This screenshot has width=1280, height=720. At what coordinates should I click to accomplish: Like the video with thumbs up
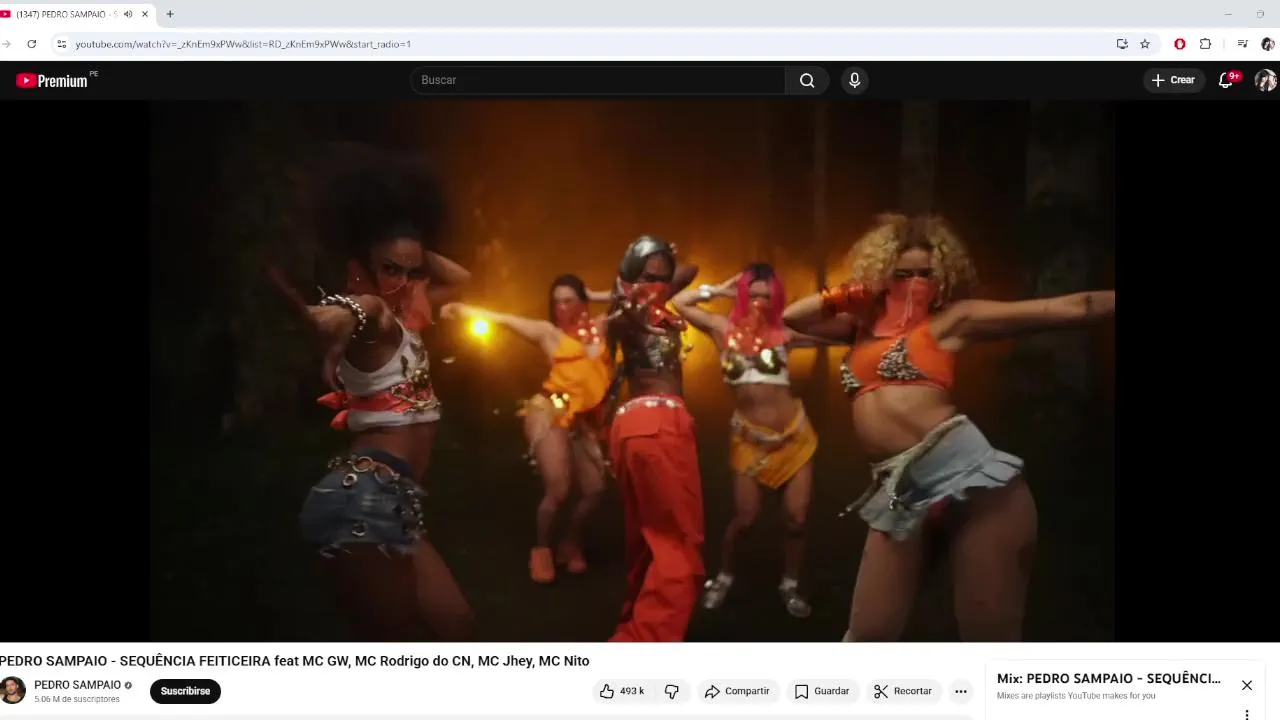(x=622, y=691)
